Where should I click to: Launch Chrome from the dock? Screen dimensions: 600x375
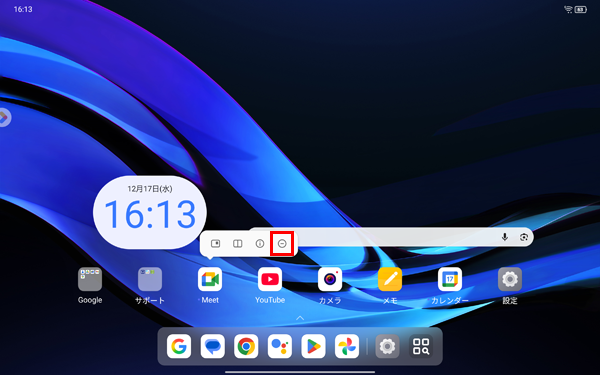coord(246,346)
